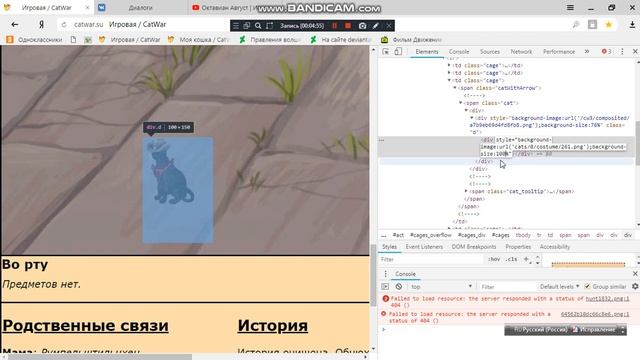Click the Bandicam magnifier icon
640x360 pixels.
tap(258, 25)
